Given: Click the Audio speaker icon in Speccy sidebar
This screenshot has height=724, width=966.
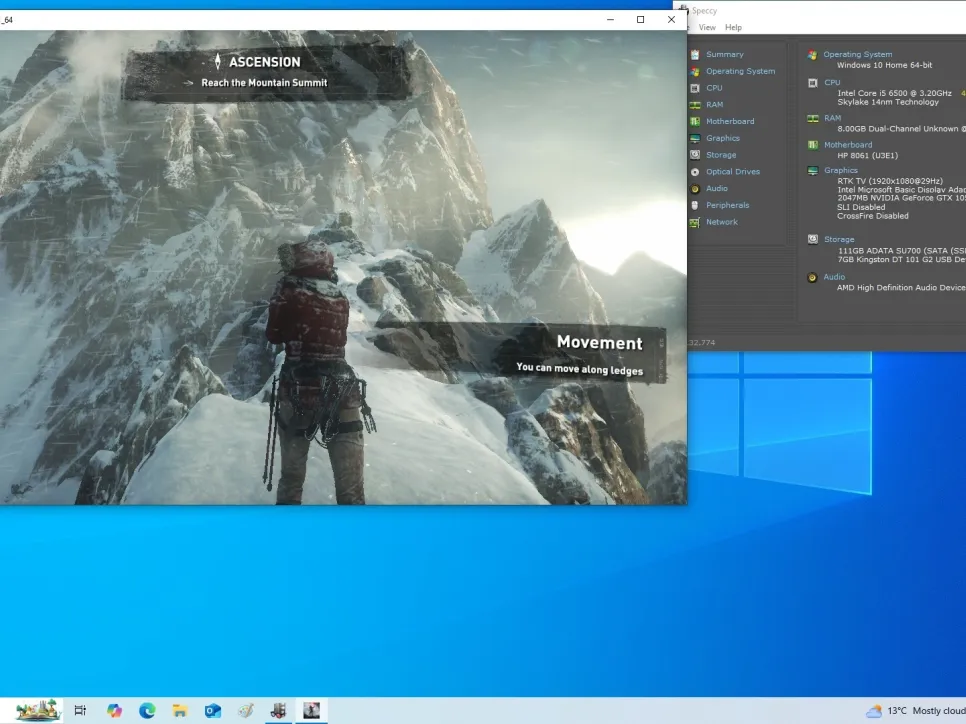Looking at the screenshot, I should point(695,189).
